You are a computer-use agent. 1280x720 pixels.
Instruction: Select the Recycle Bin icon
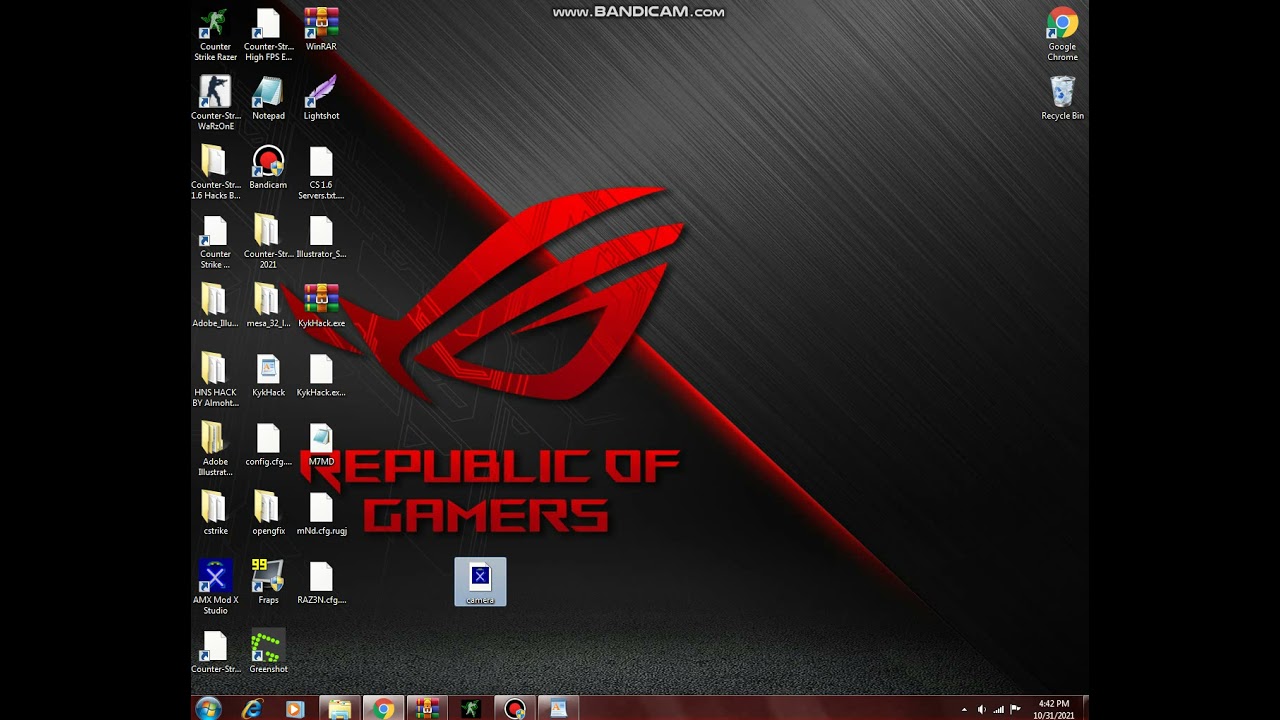tap(1062, 98)
